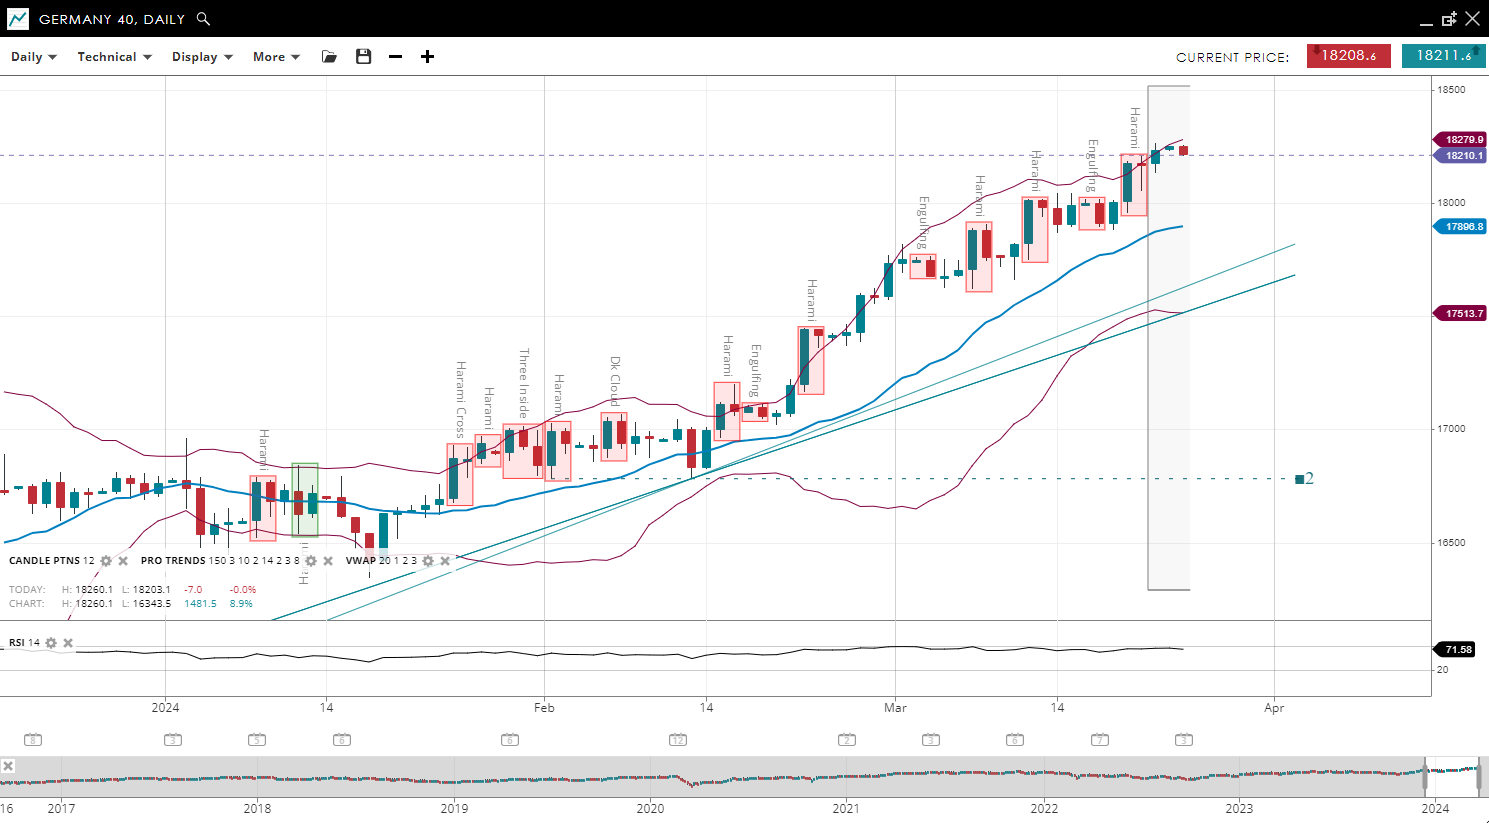Click the calendar event marker labeled 12
1489x823 pixels.
coord(678,740)
